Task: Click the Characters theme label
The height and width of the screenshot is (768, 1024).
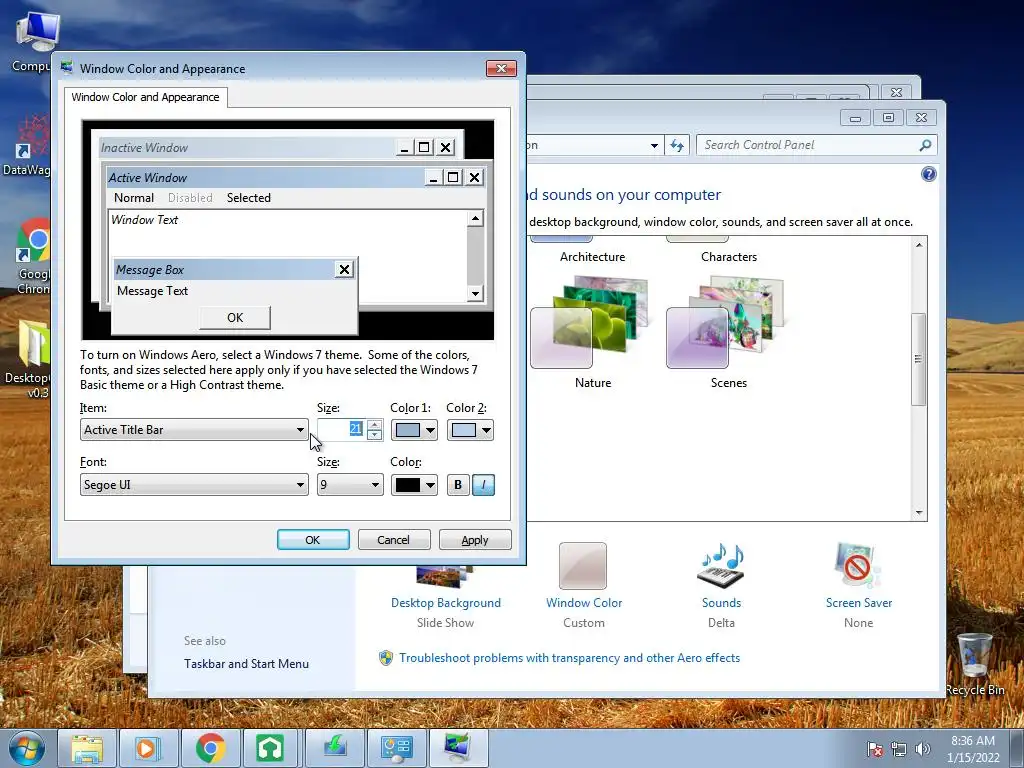Action: pos(729,257)
